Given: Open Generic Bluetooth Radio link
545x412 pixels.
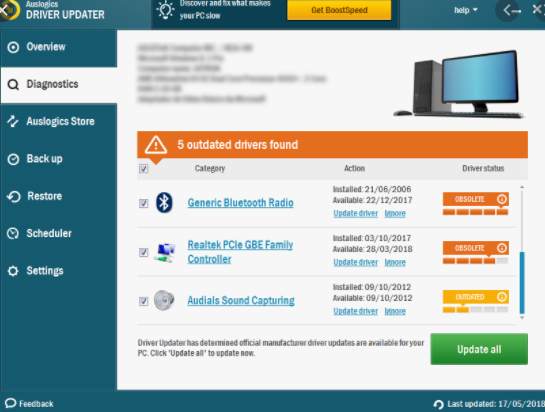Looking at the screenshot, I should tap(241, 203).
